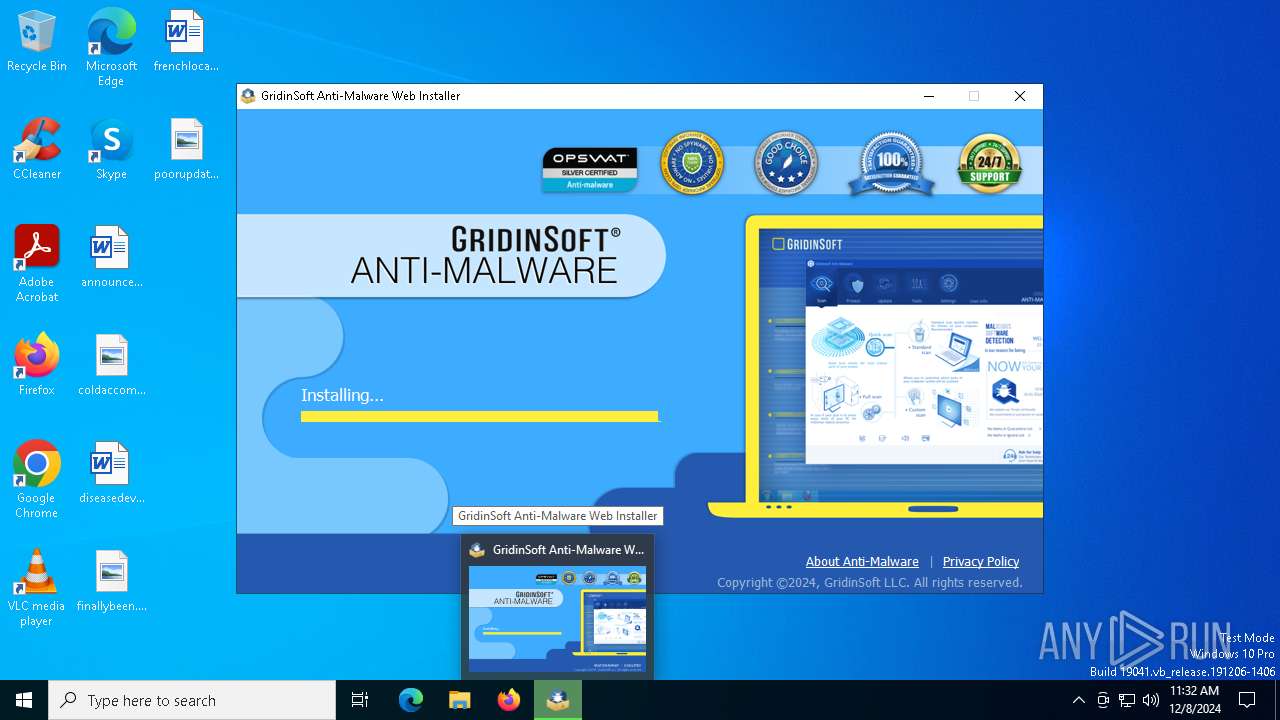This screenshot has height=720, width=1280.
Task: Show hidden system tray icons
Action: [1078, 700]
